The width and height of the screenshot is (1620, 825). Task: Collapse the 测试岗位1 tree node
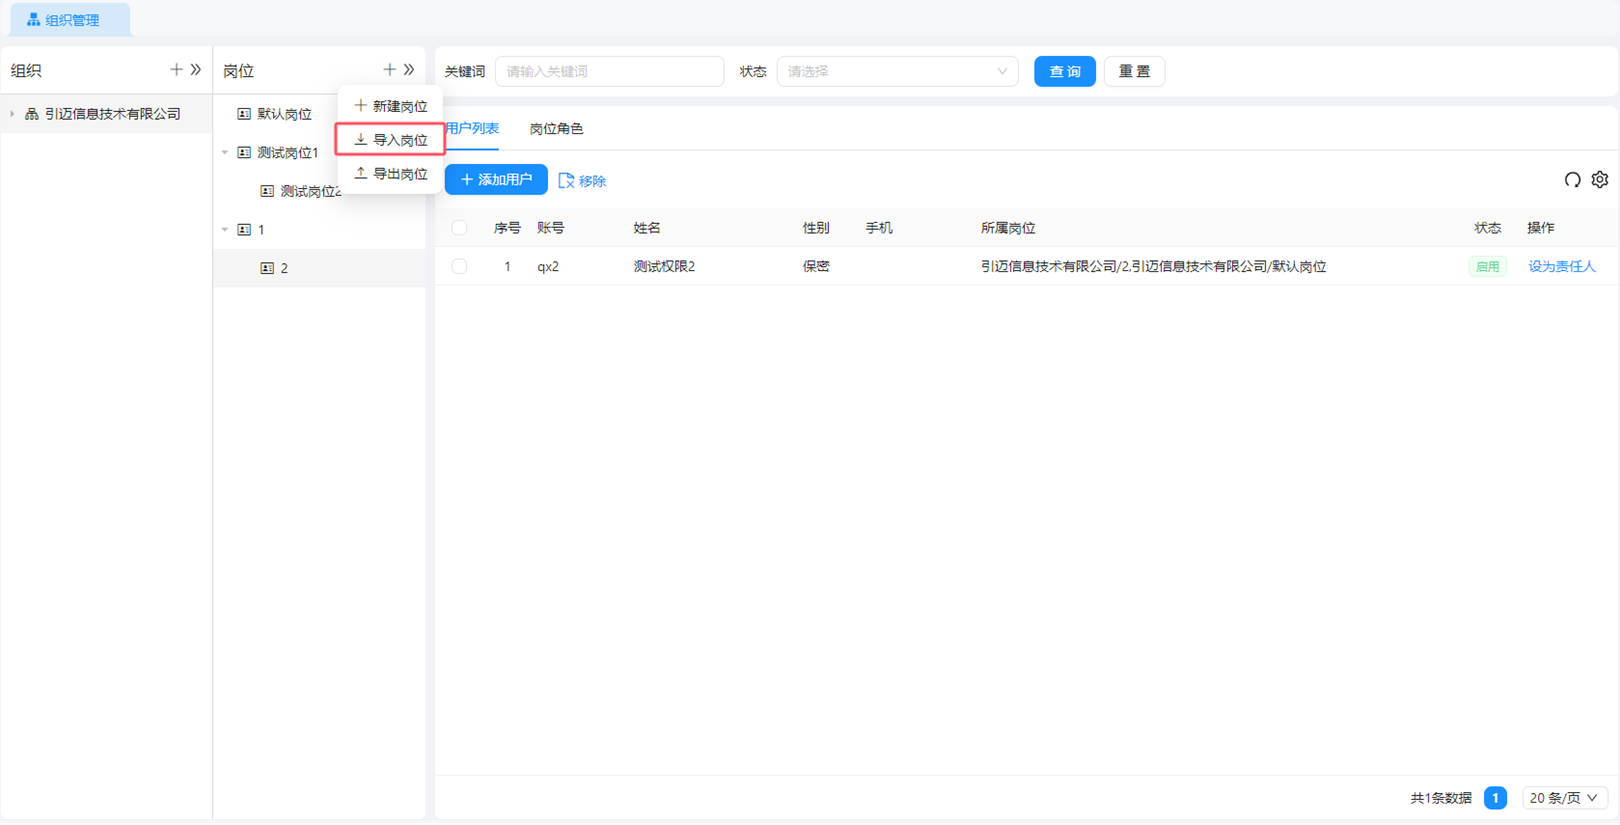pos(225,153)
